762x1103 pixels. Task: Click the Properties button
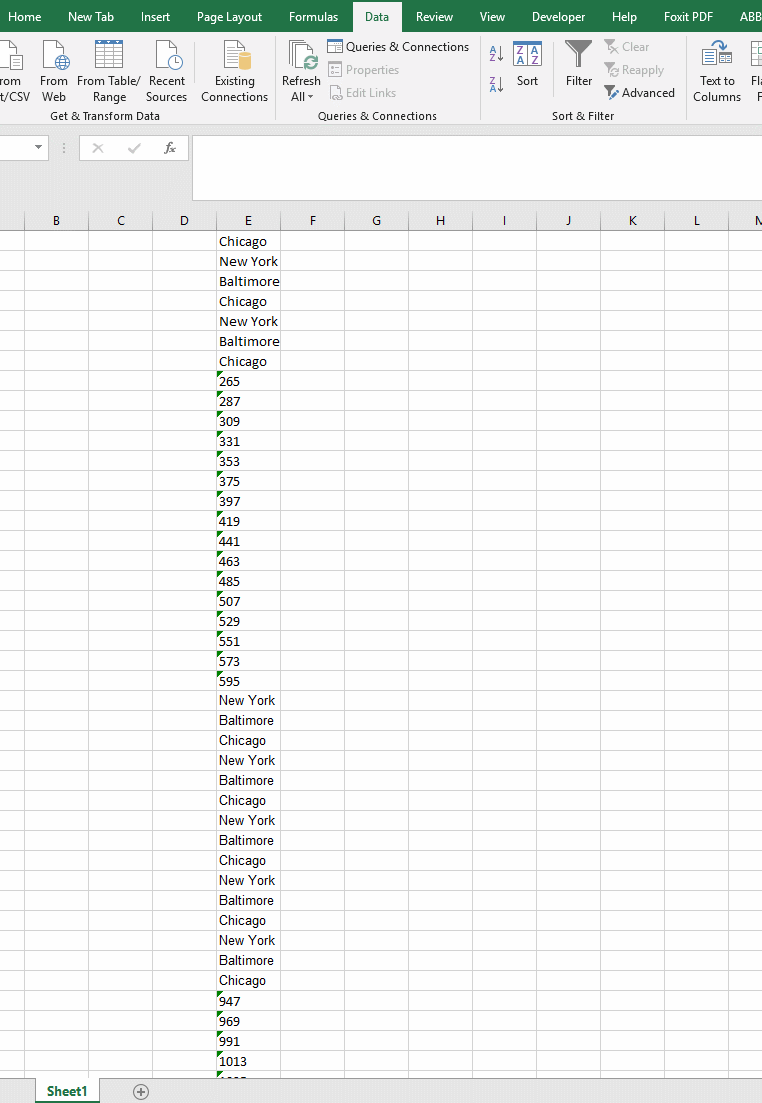tap(364, 70)
